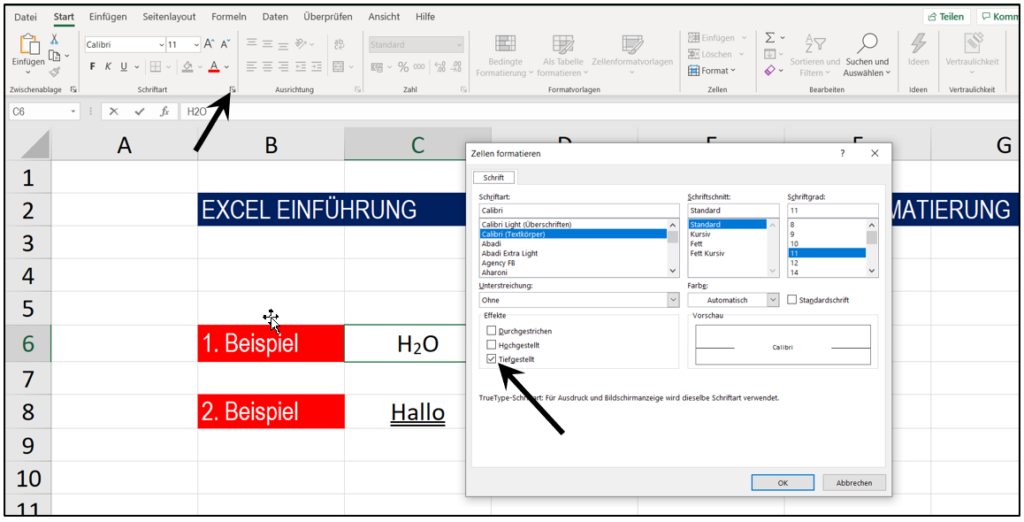Select size 12 in Schriftgrad list
The height and width of the screenshot is (522, 1024).
coord(793,263)
